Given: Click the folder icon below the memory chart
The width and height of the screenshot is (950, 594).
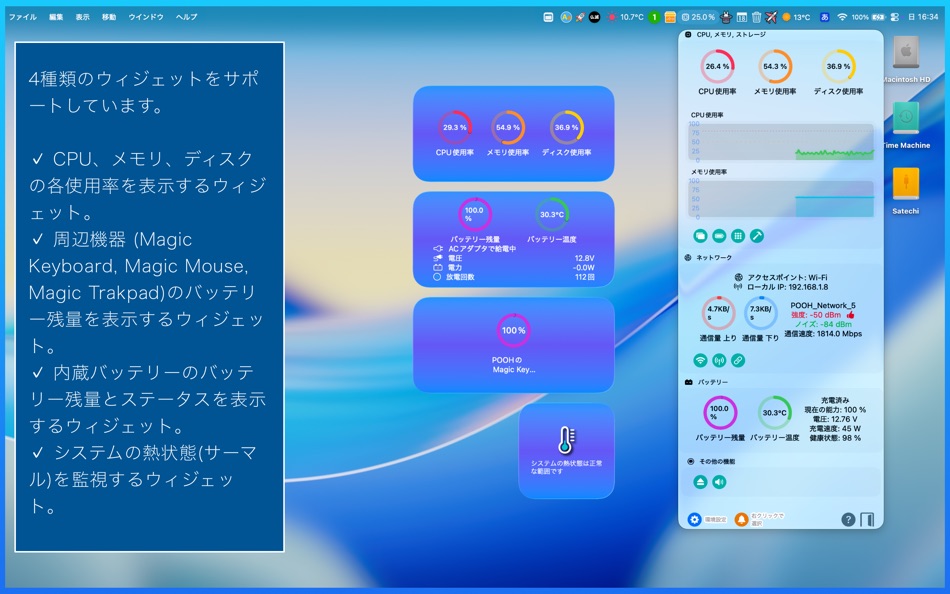Looking at the screenshot, I should click(x=700, y=235).
